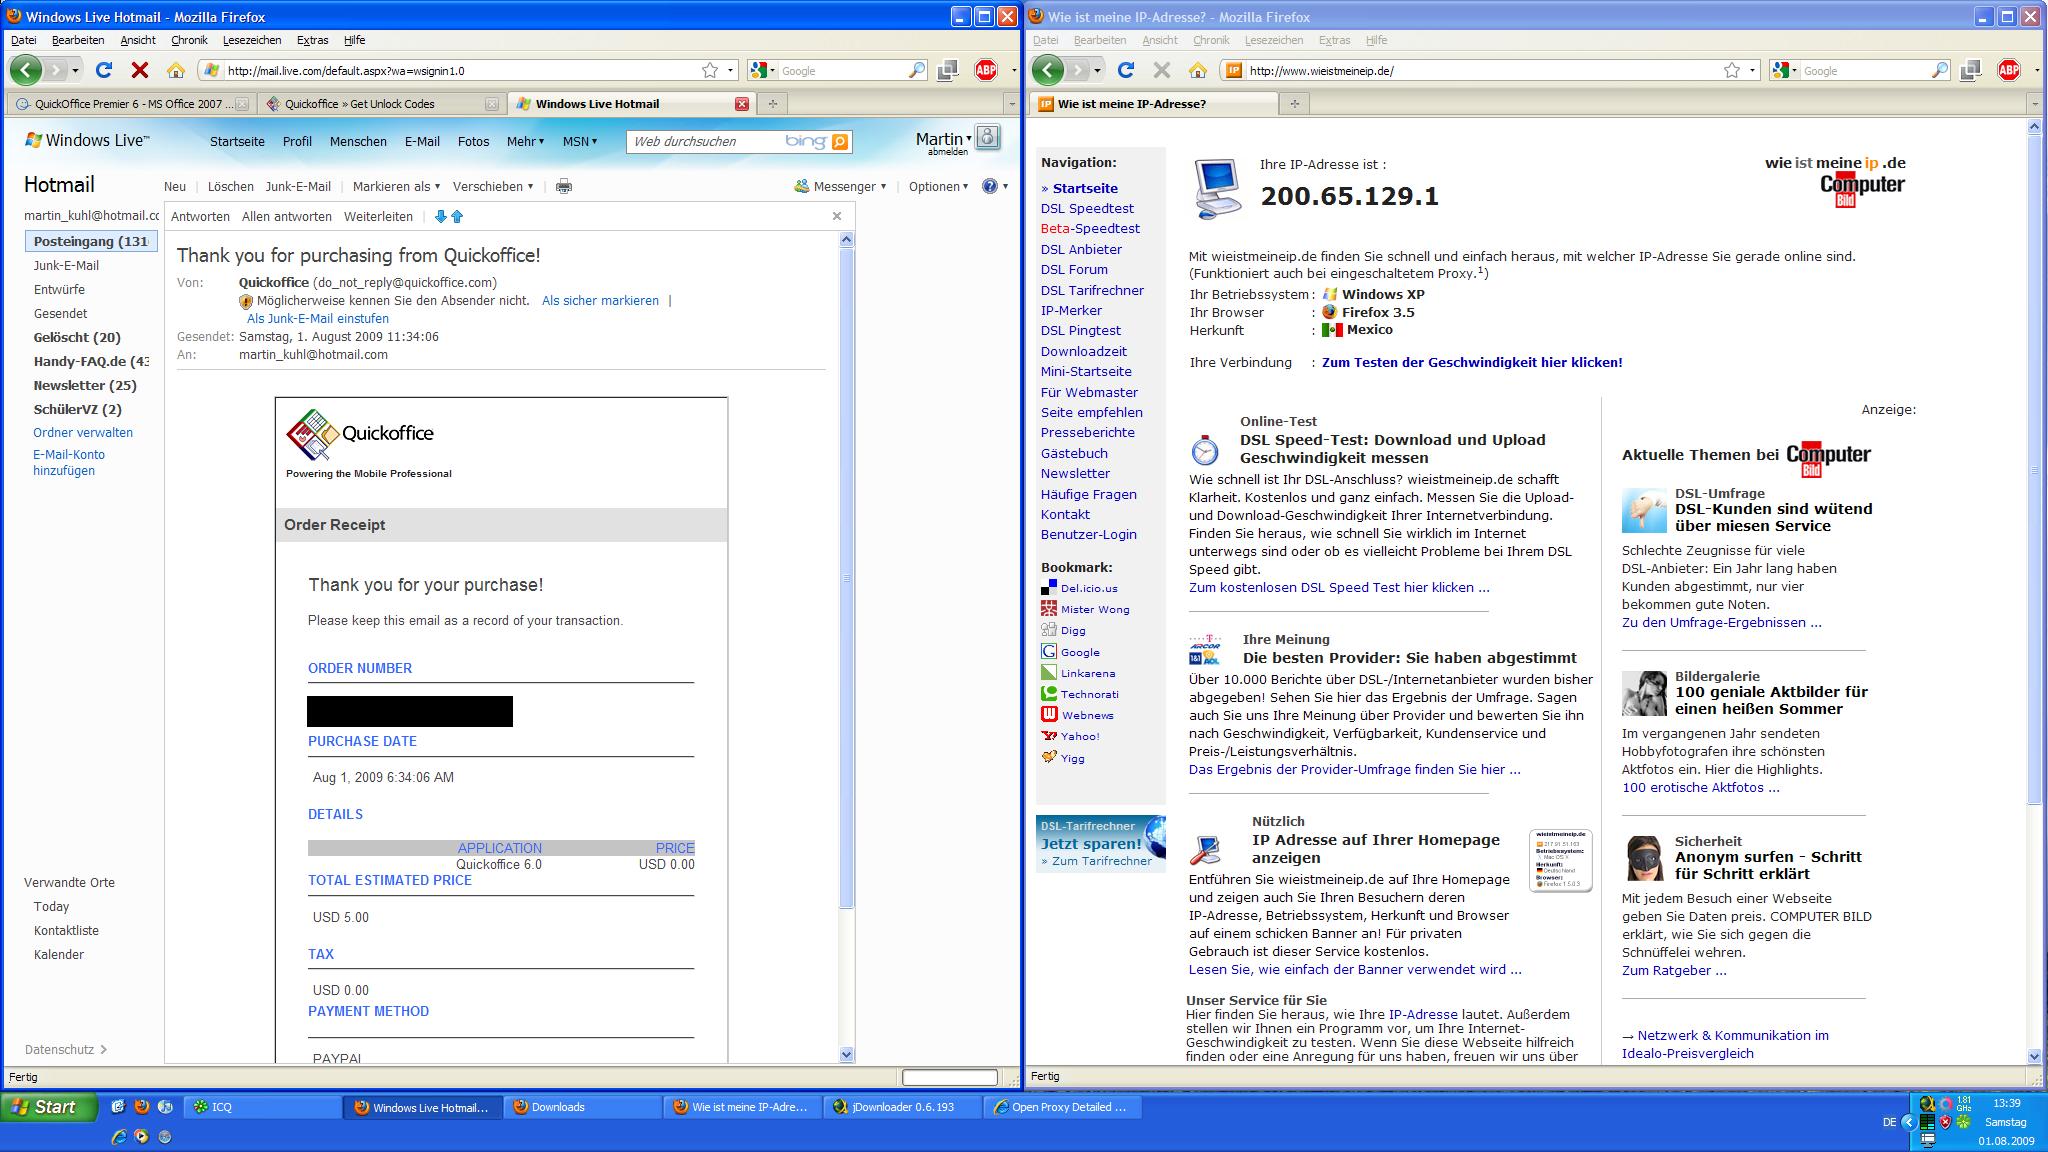Open Messenger dropdown in Hotmail
The width and height of the screenshot is (2048, 1152).
click(x=841, y=186)
